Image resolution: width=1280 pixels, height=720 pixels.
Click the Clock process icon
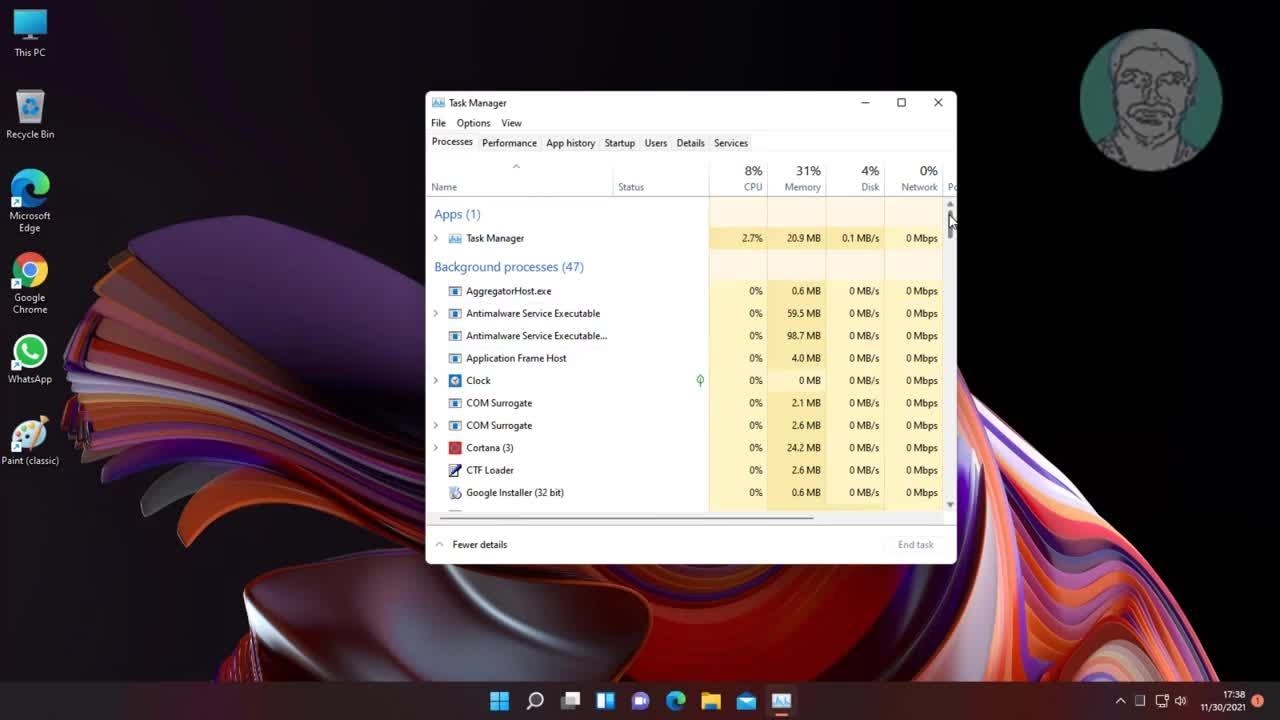(455, 381)
